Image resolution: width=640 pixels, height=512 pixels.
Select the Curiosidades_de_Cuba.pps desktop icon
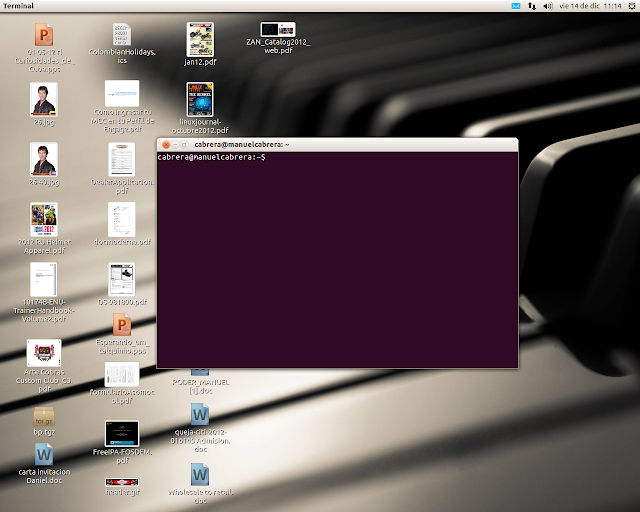[x=44, y=35]
